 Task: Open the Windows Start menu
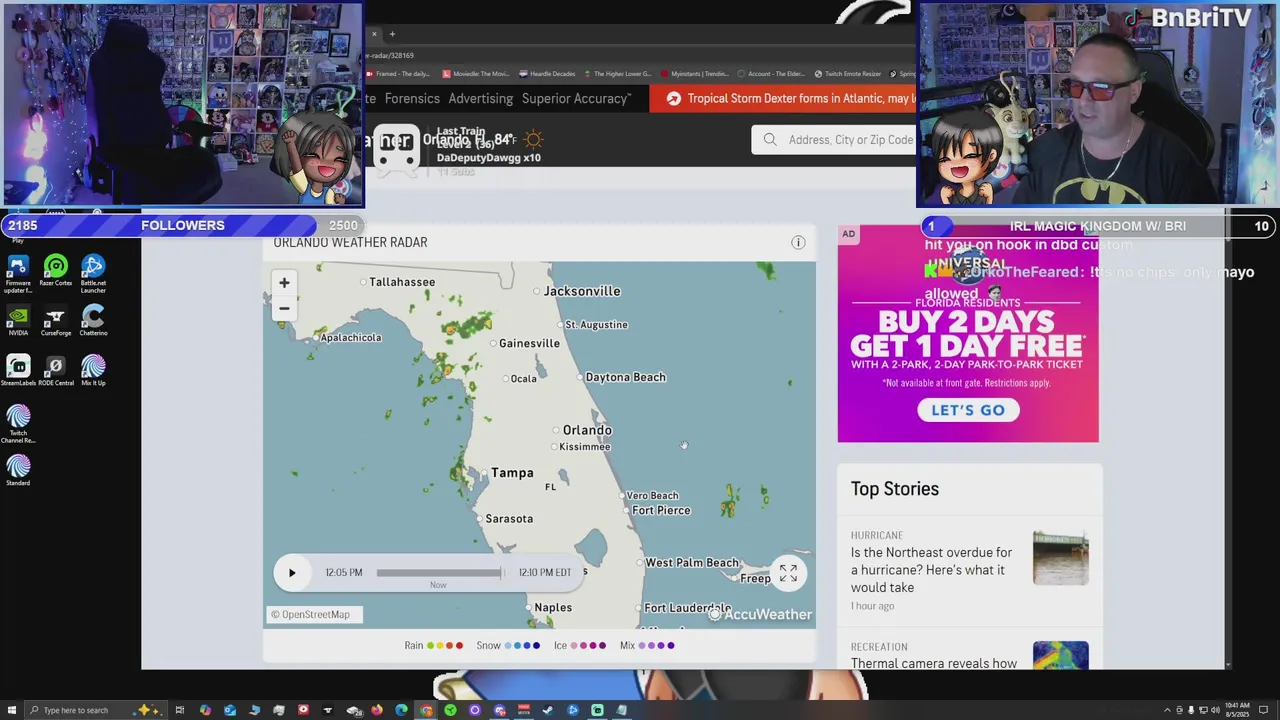click(x=11, y=710)
